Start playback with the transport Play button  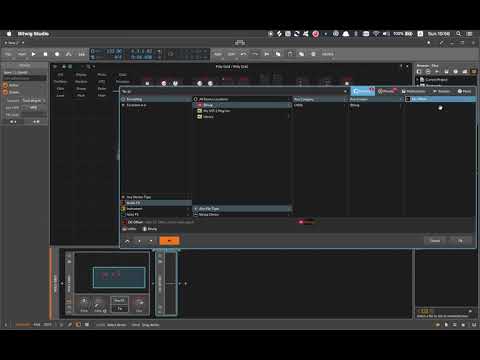point(34,54)
